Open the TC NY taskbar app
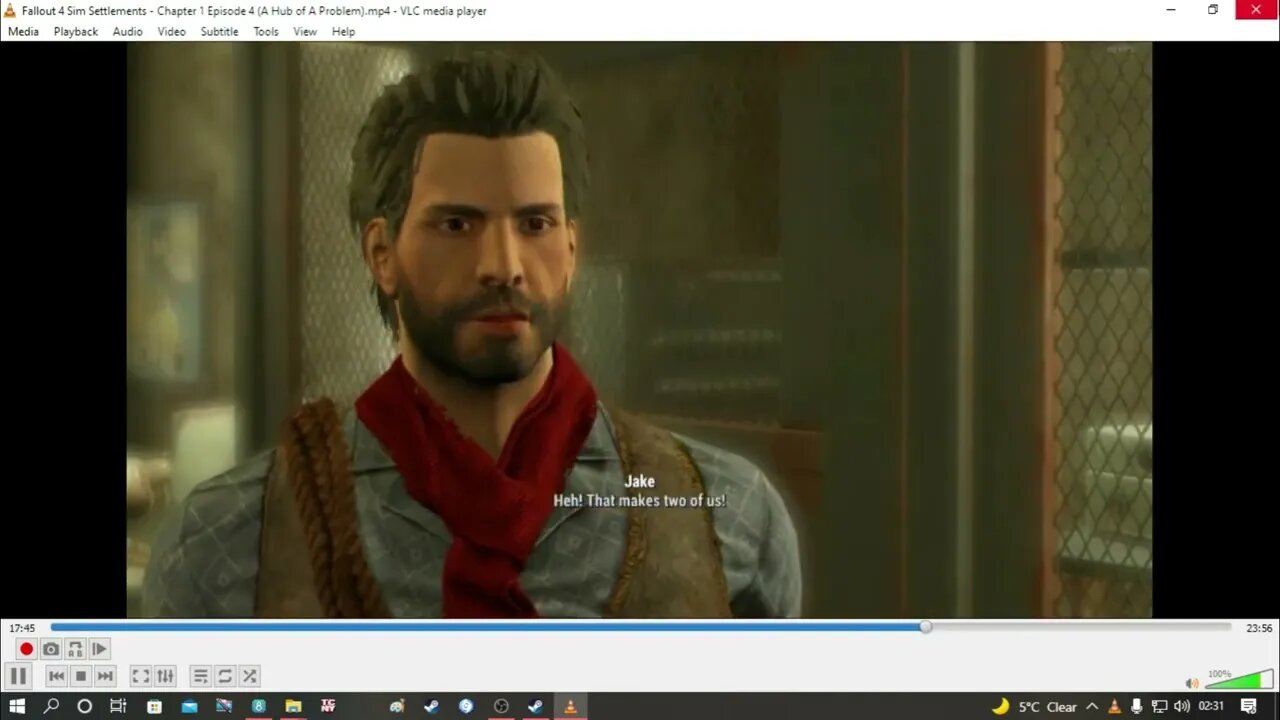1280x720 pixels. 328,706
